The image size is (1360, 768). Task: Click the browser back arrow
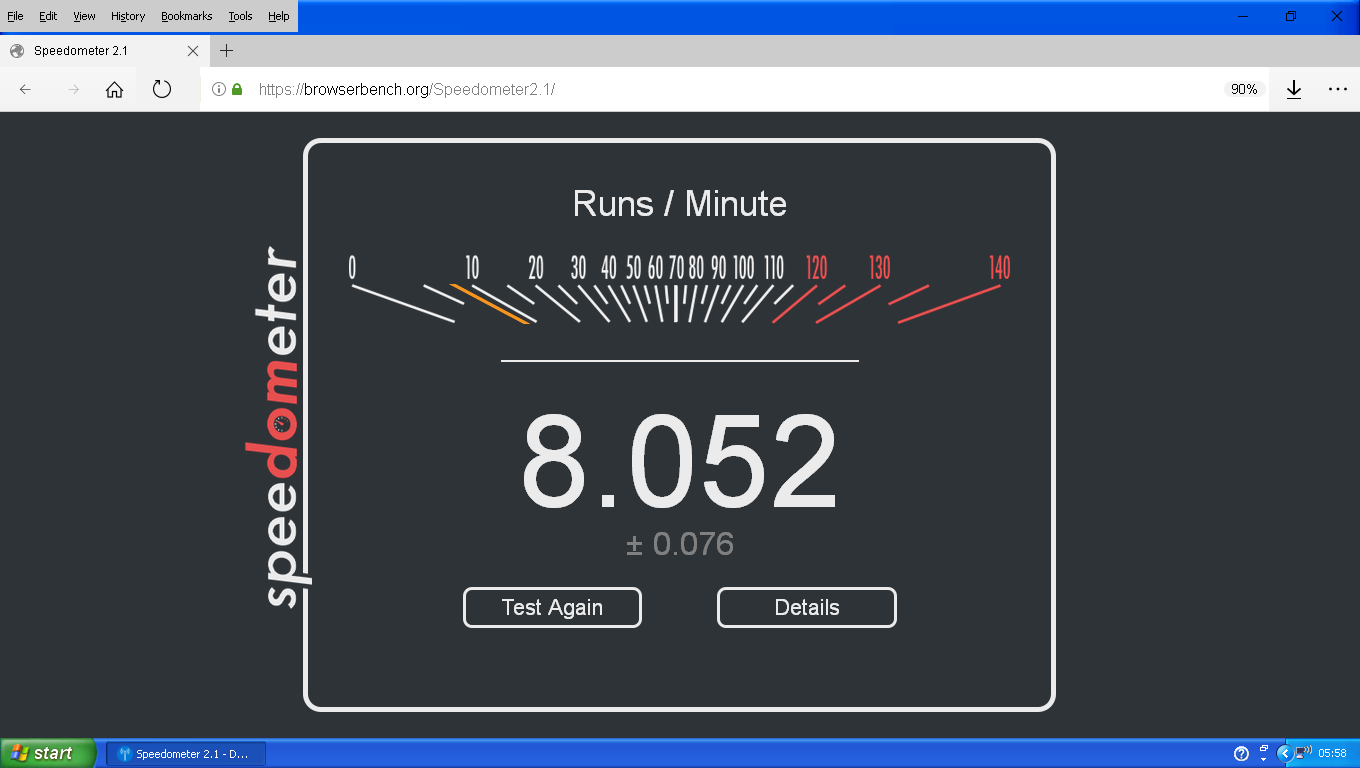click(26, 89)
